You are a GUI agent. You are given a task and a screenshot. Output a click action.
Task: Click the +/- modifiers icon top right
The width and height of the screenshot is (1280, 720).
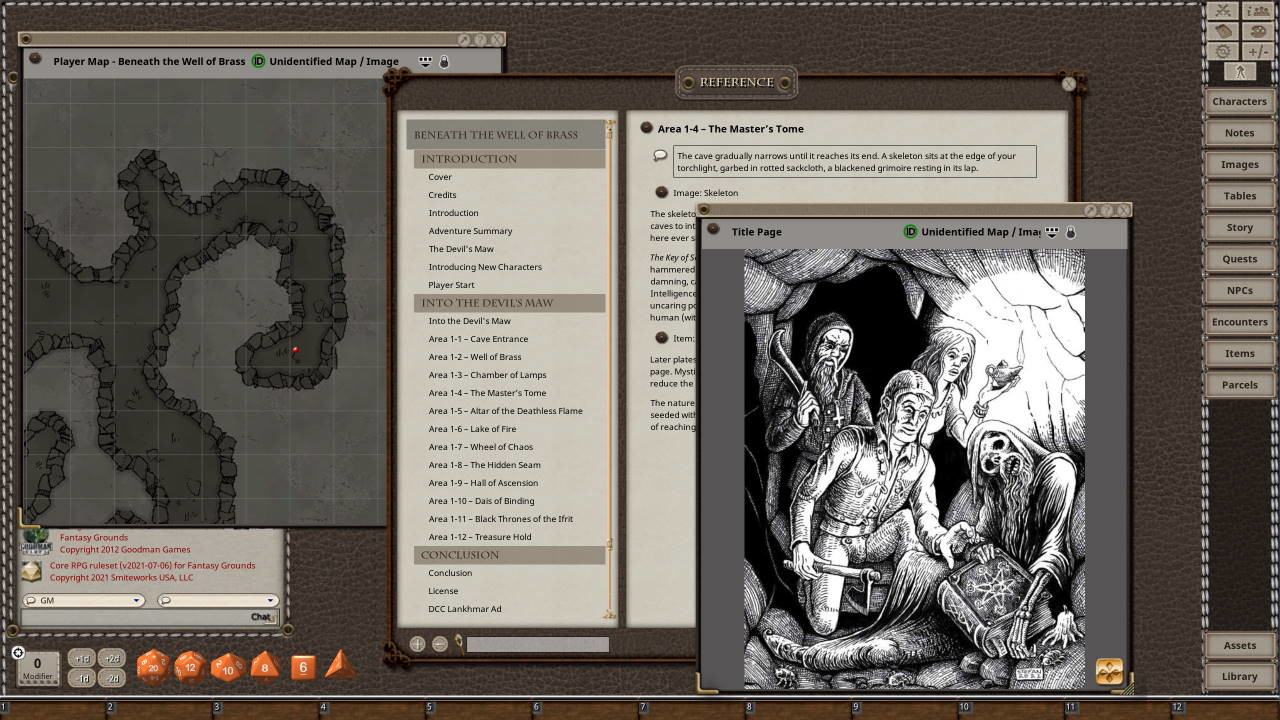1258,50
